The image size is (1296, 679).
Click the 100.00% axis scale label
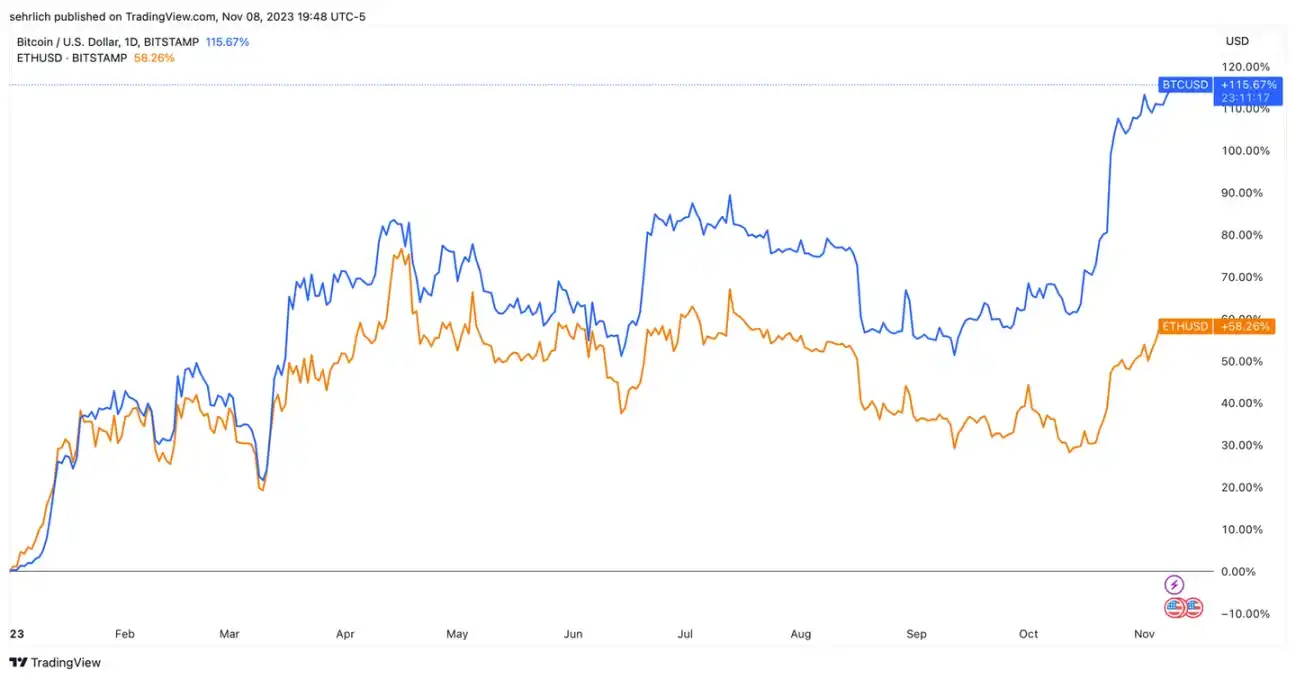click(1245, 151)
